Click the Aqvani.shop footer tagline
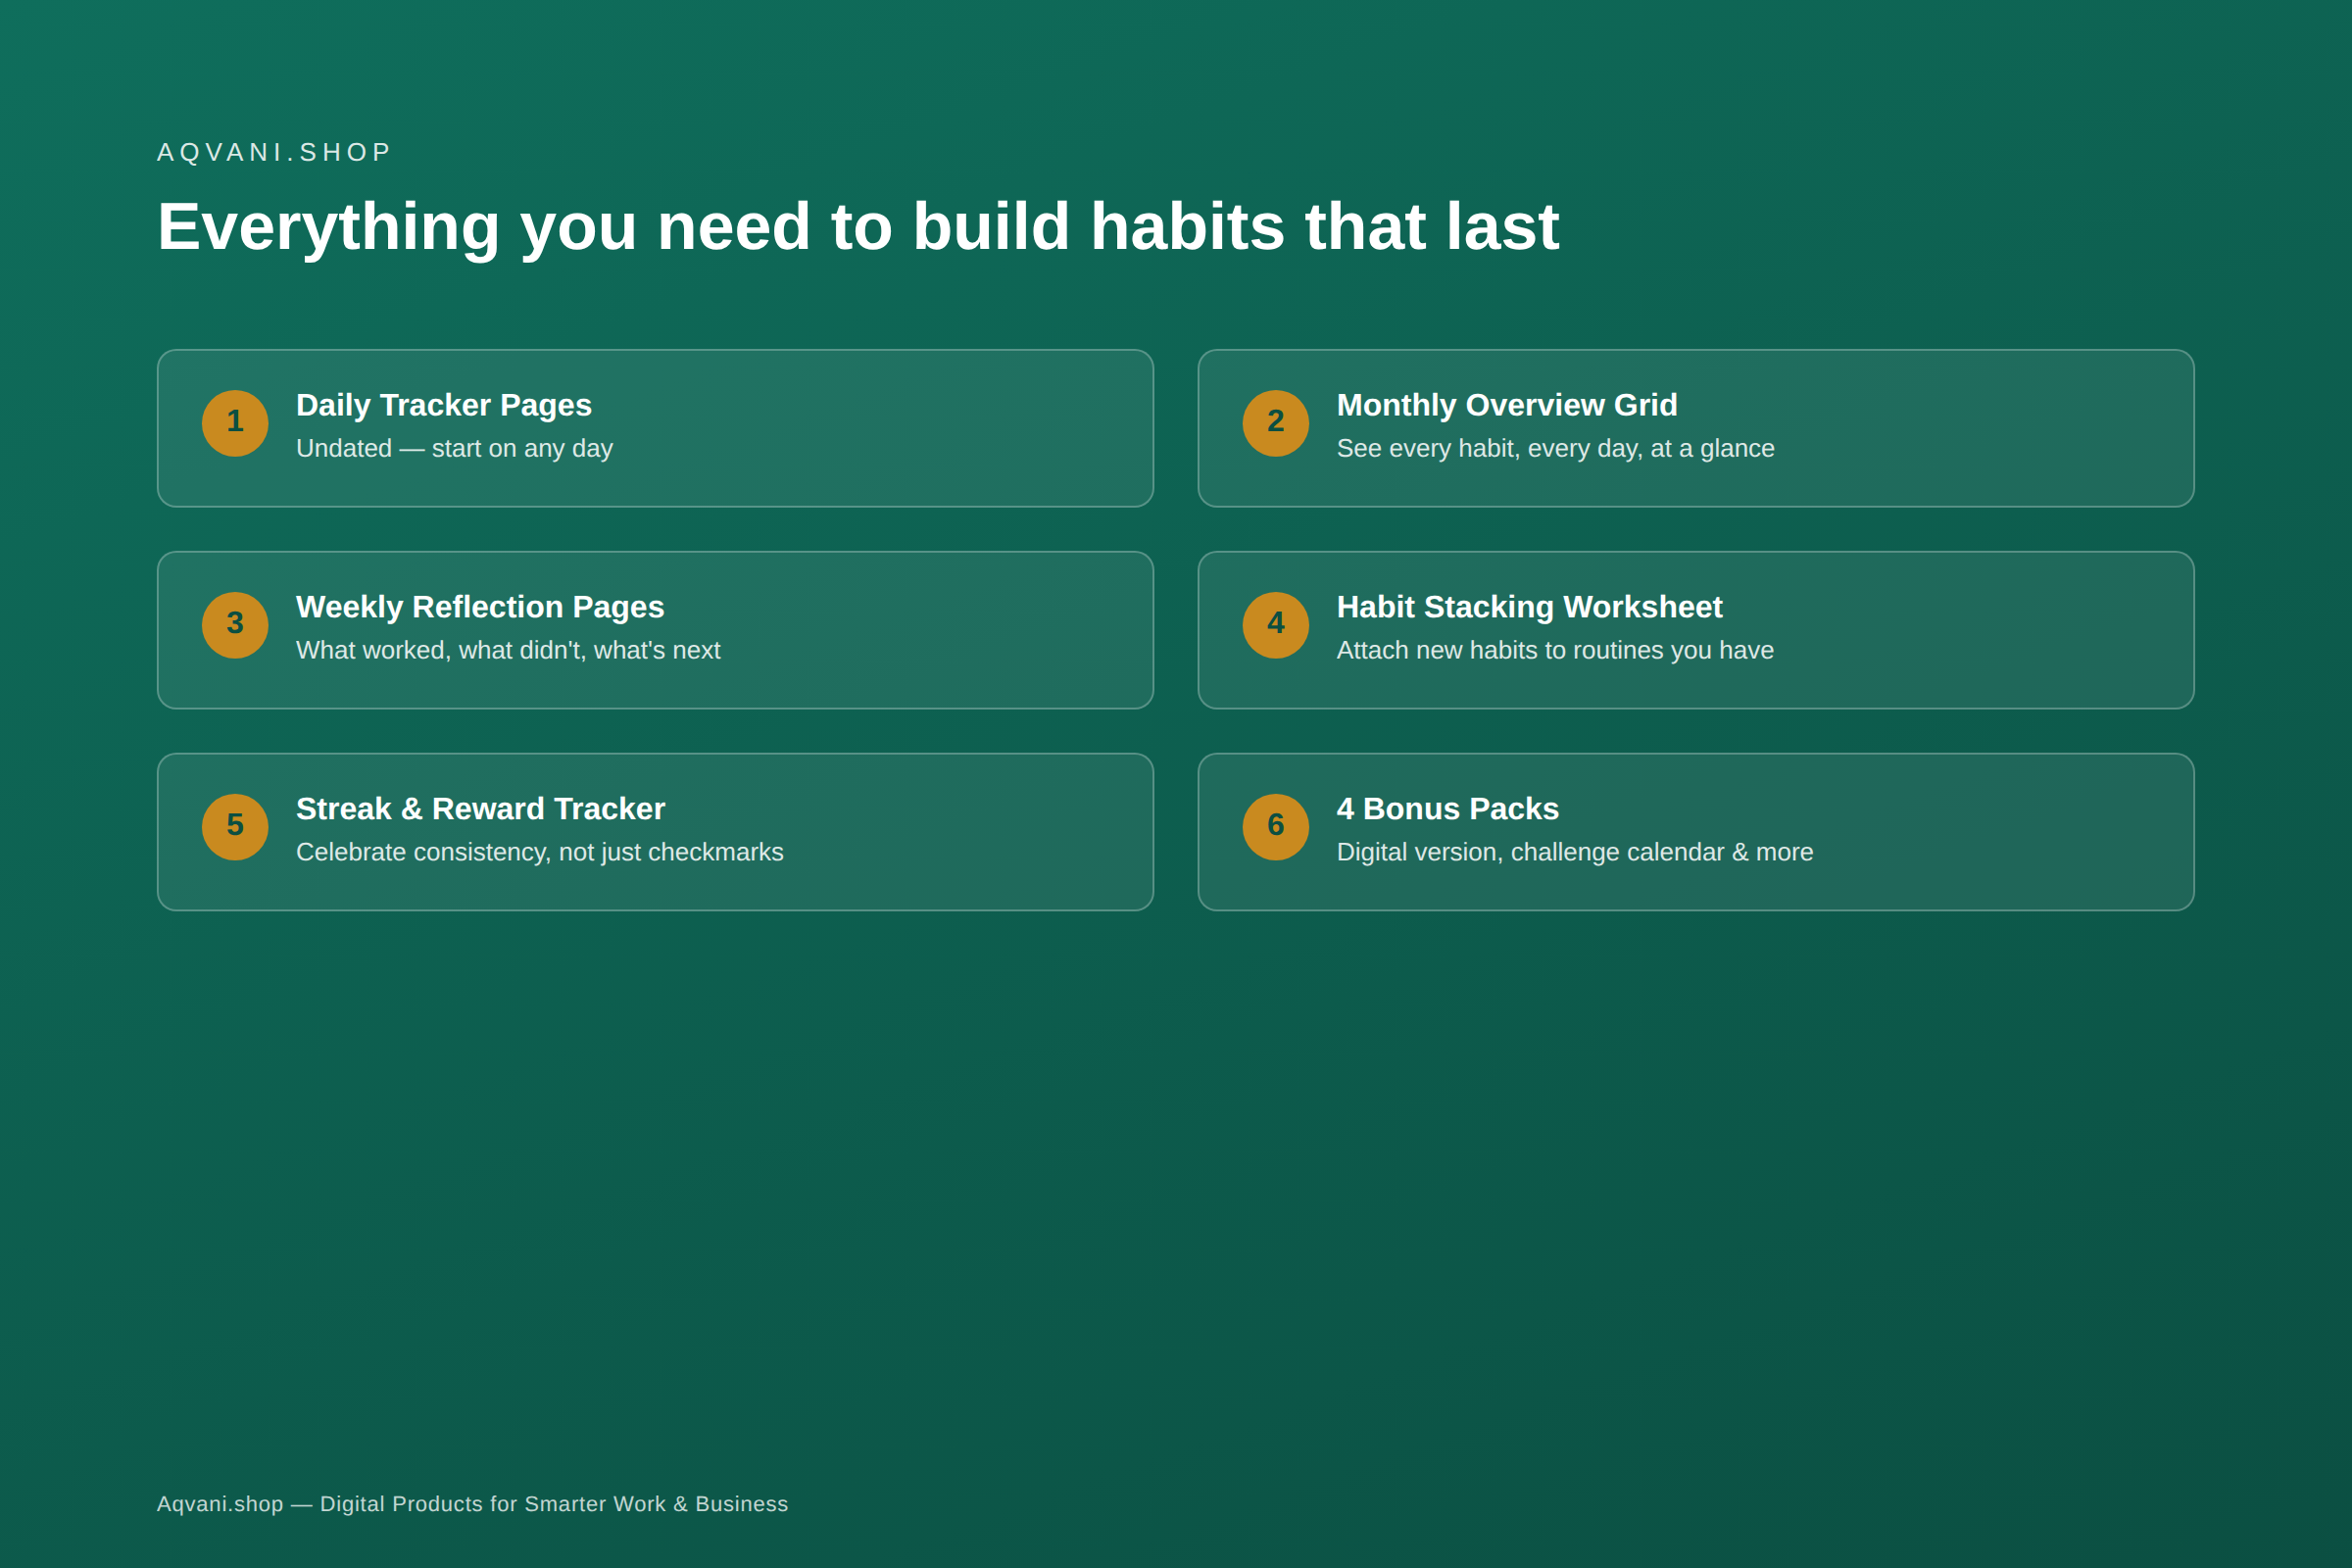Image resolution: width=2352 pixels, height=1568 pixels. (472, 1504)
